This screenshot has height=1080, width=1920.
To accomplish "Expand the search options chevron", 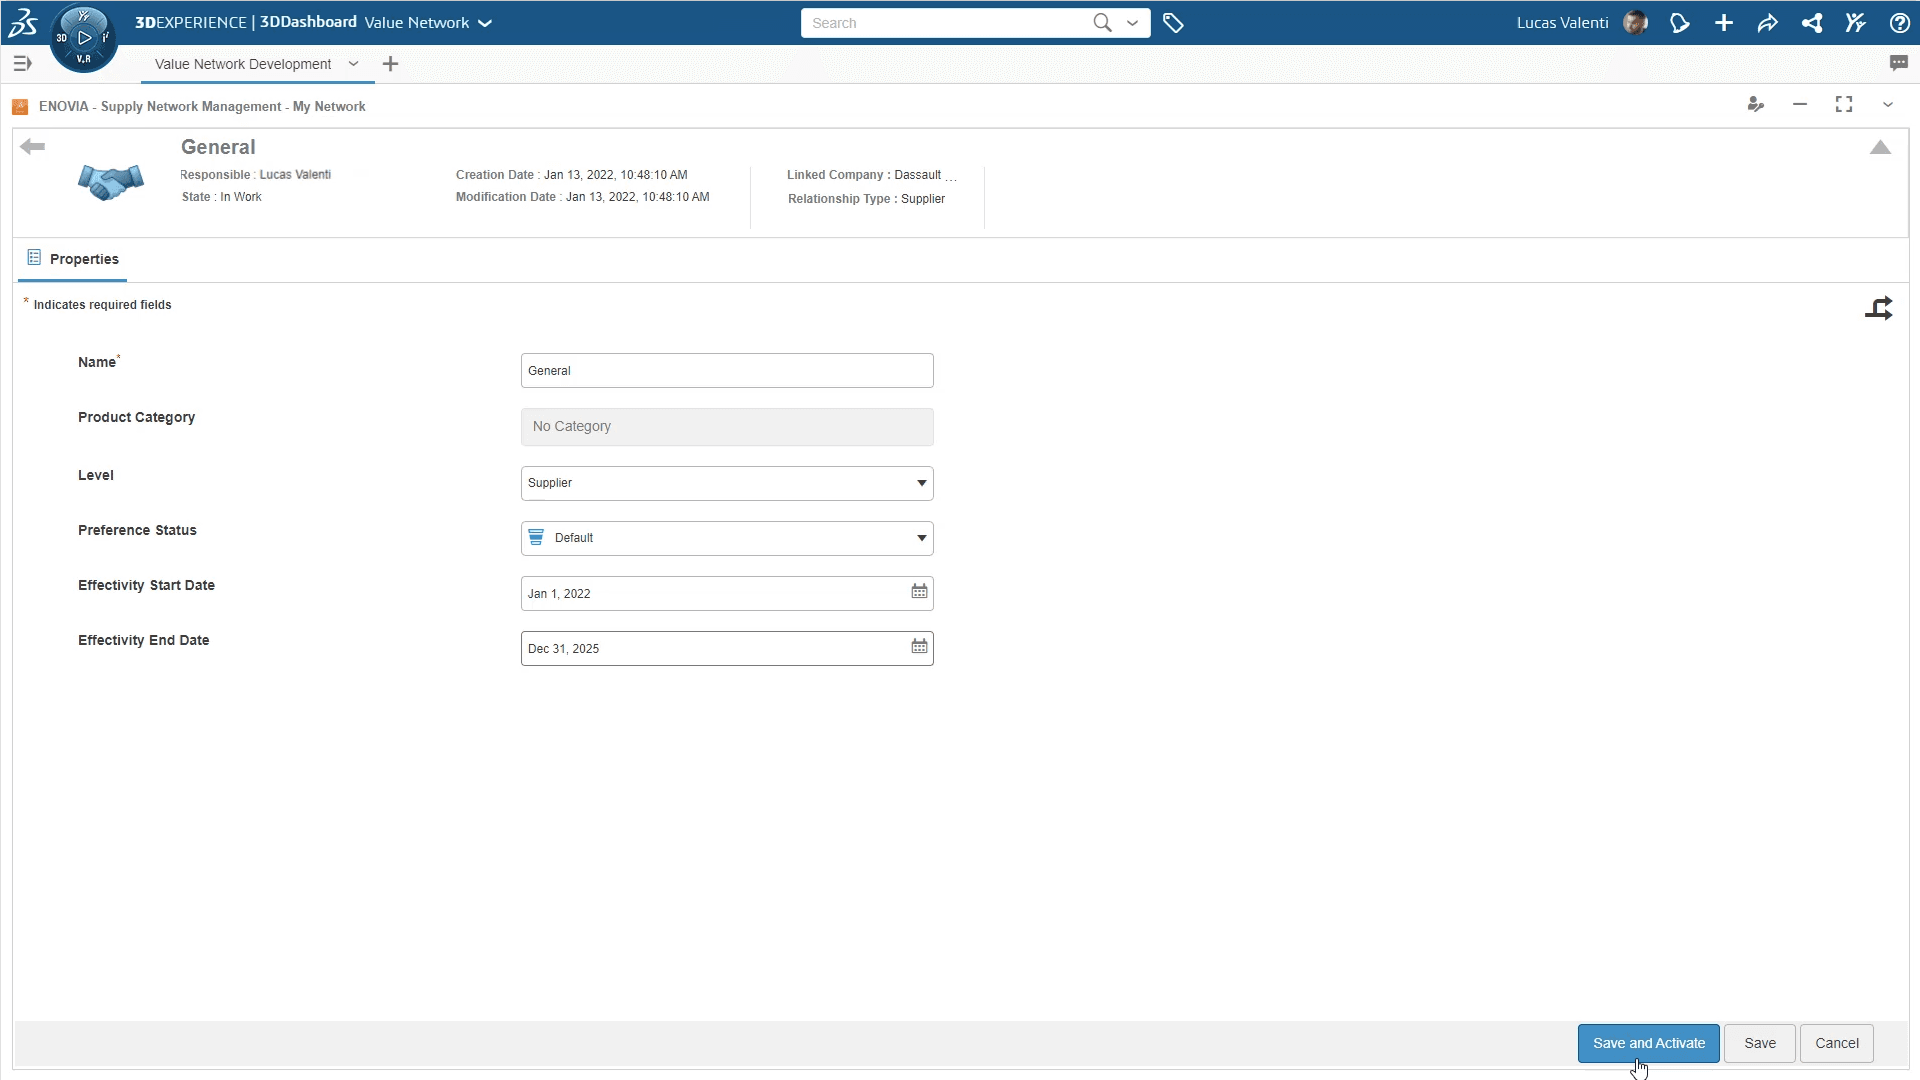I will coord(1132,23).
